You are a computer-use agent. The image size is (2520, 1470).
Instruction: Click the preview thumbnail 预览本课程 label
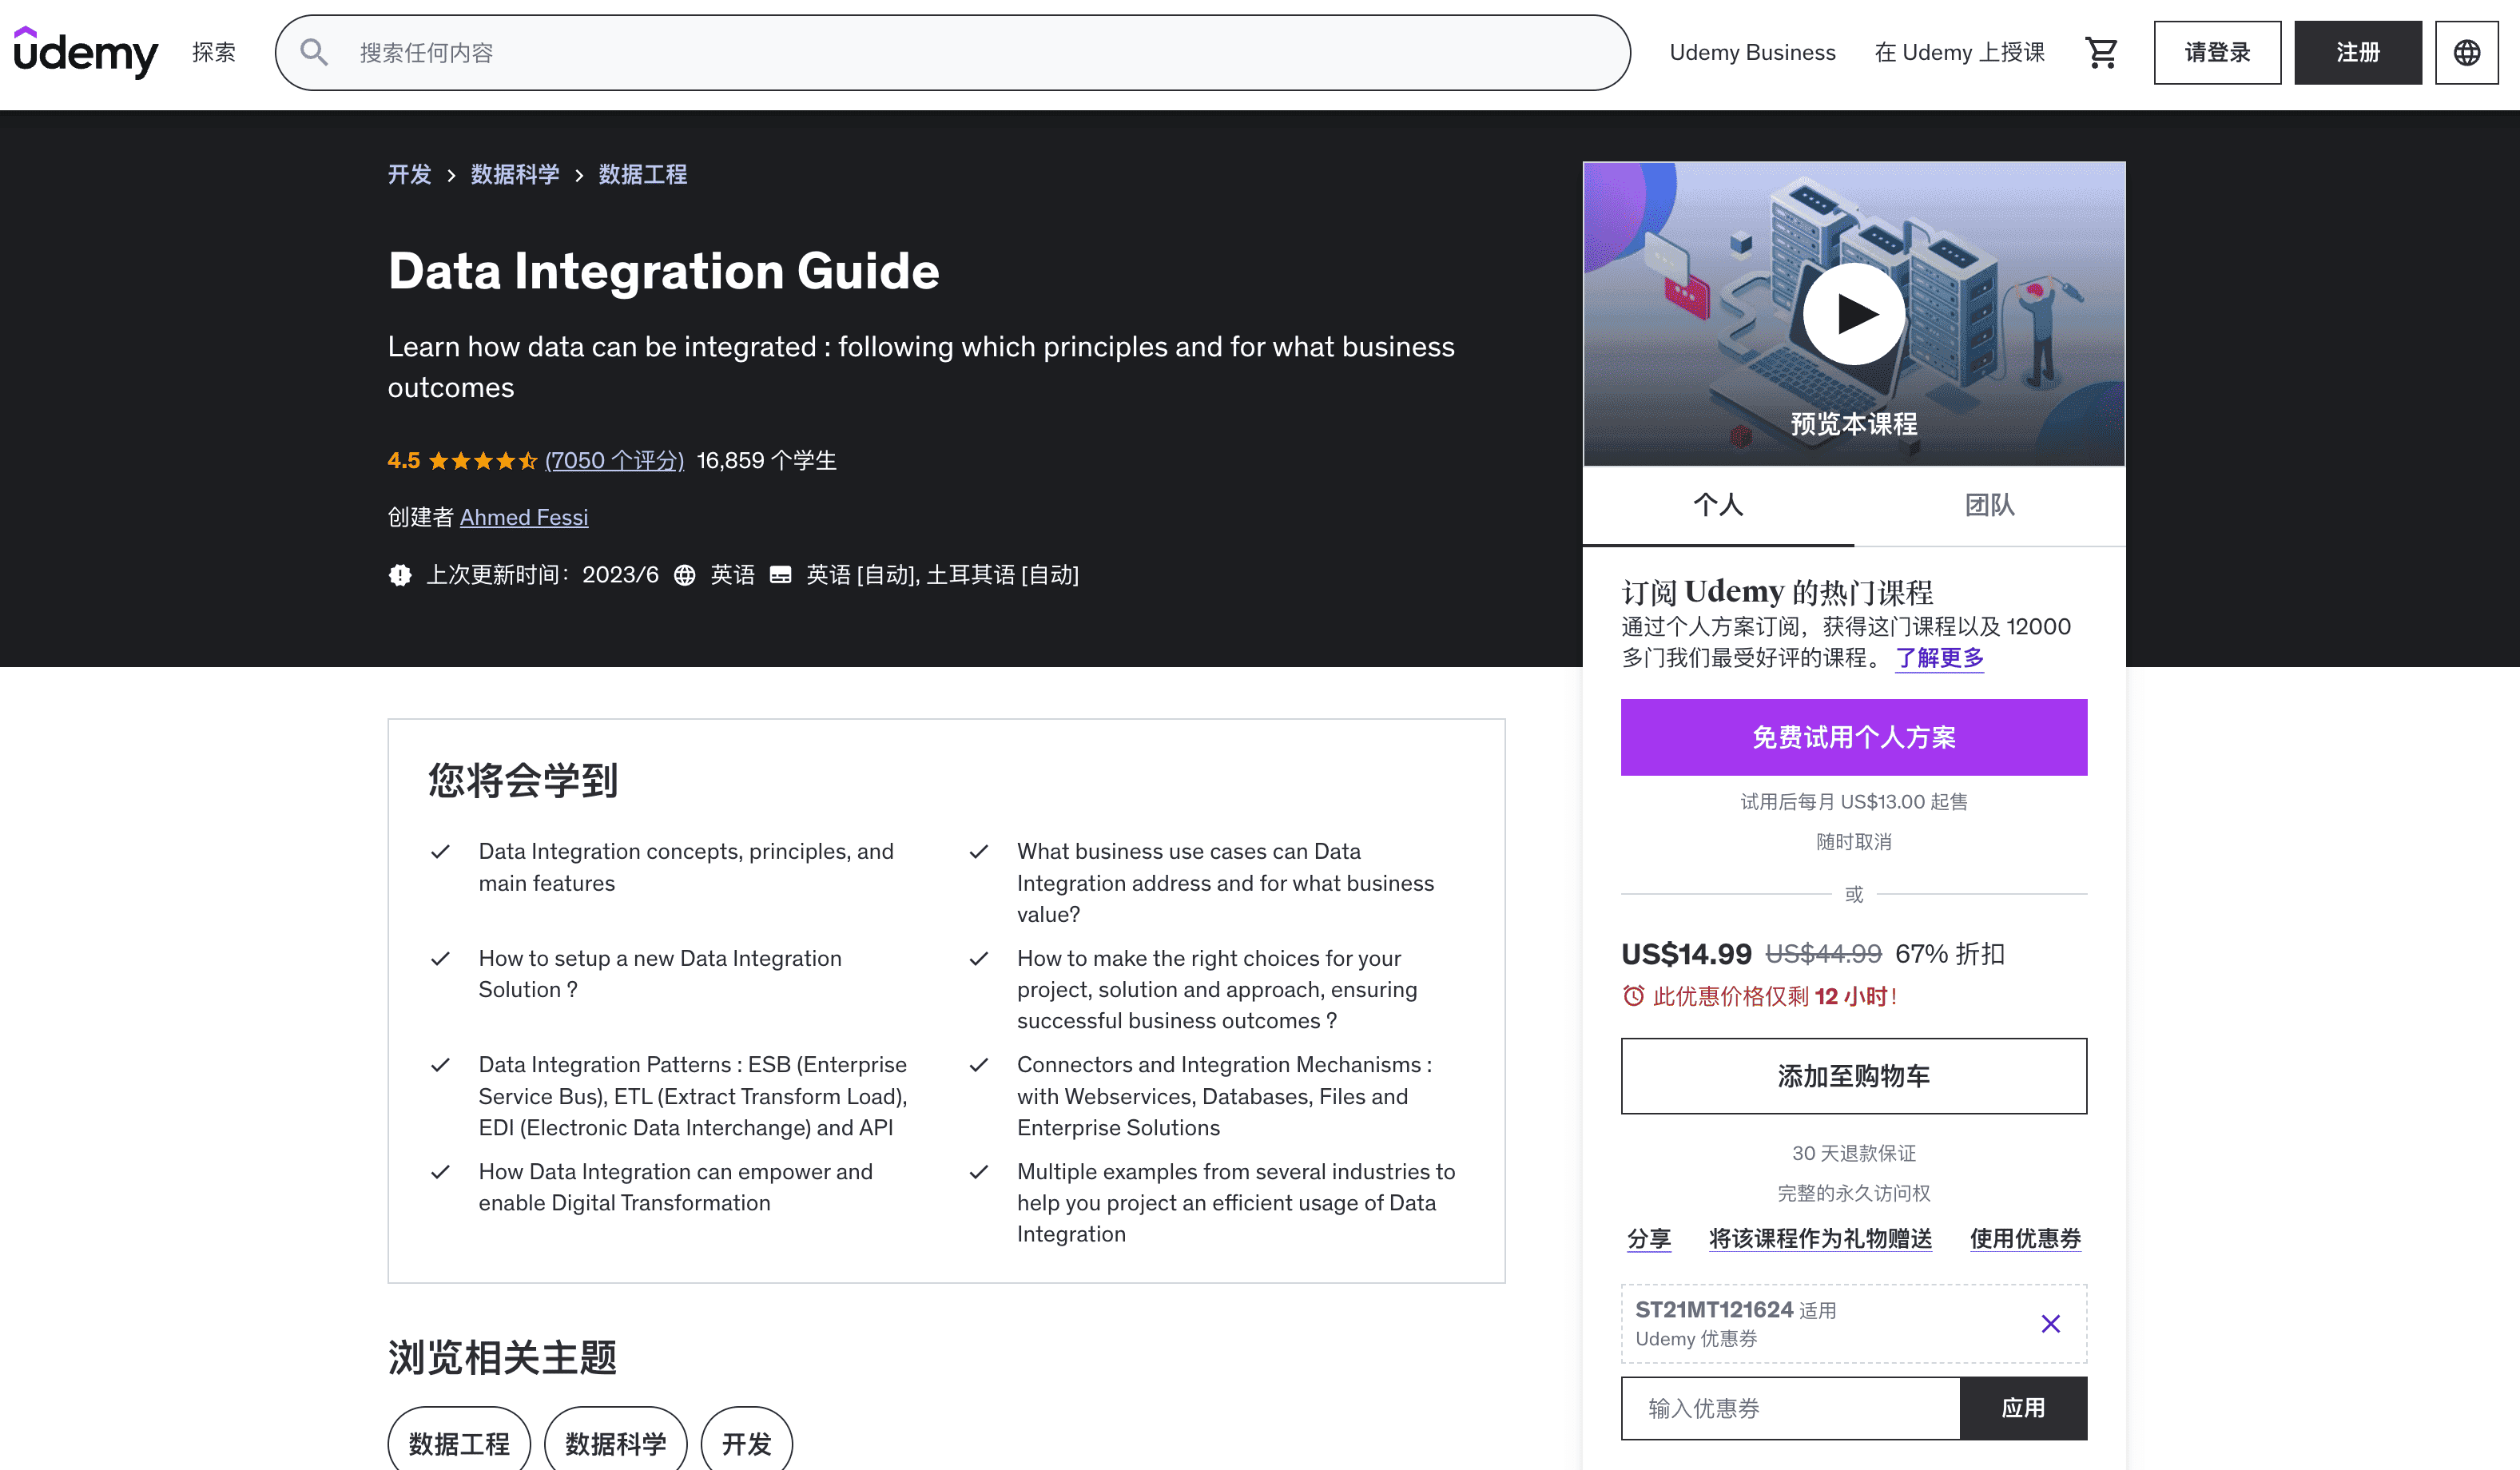pos(1853,424)
